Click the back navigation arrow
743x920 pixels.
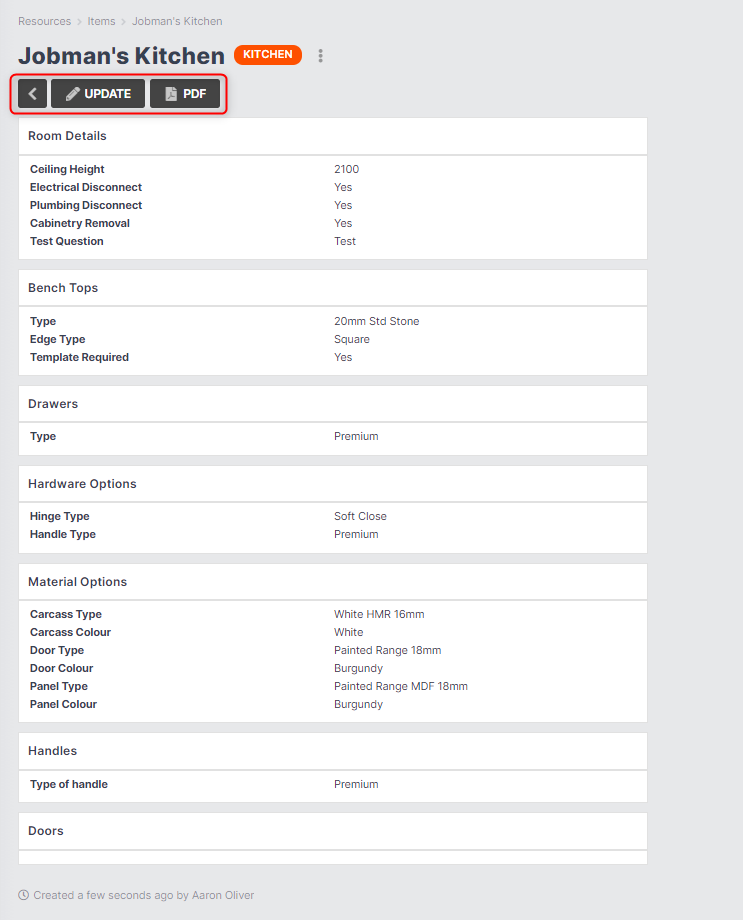pyautogui.click(x=31, y=93)
